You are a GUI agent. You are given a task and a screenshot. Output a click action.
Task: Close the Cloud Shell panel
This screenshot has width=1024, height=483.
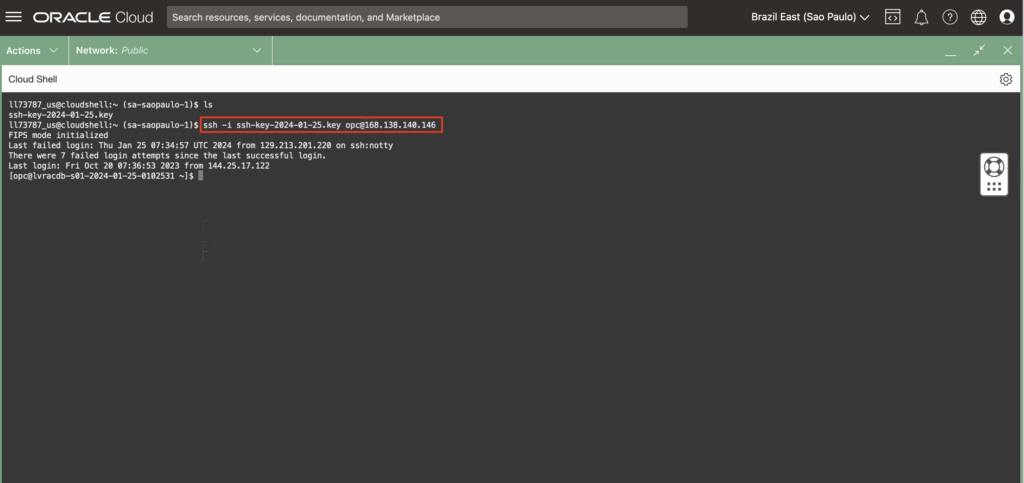(x=1007, y=50)
